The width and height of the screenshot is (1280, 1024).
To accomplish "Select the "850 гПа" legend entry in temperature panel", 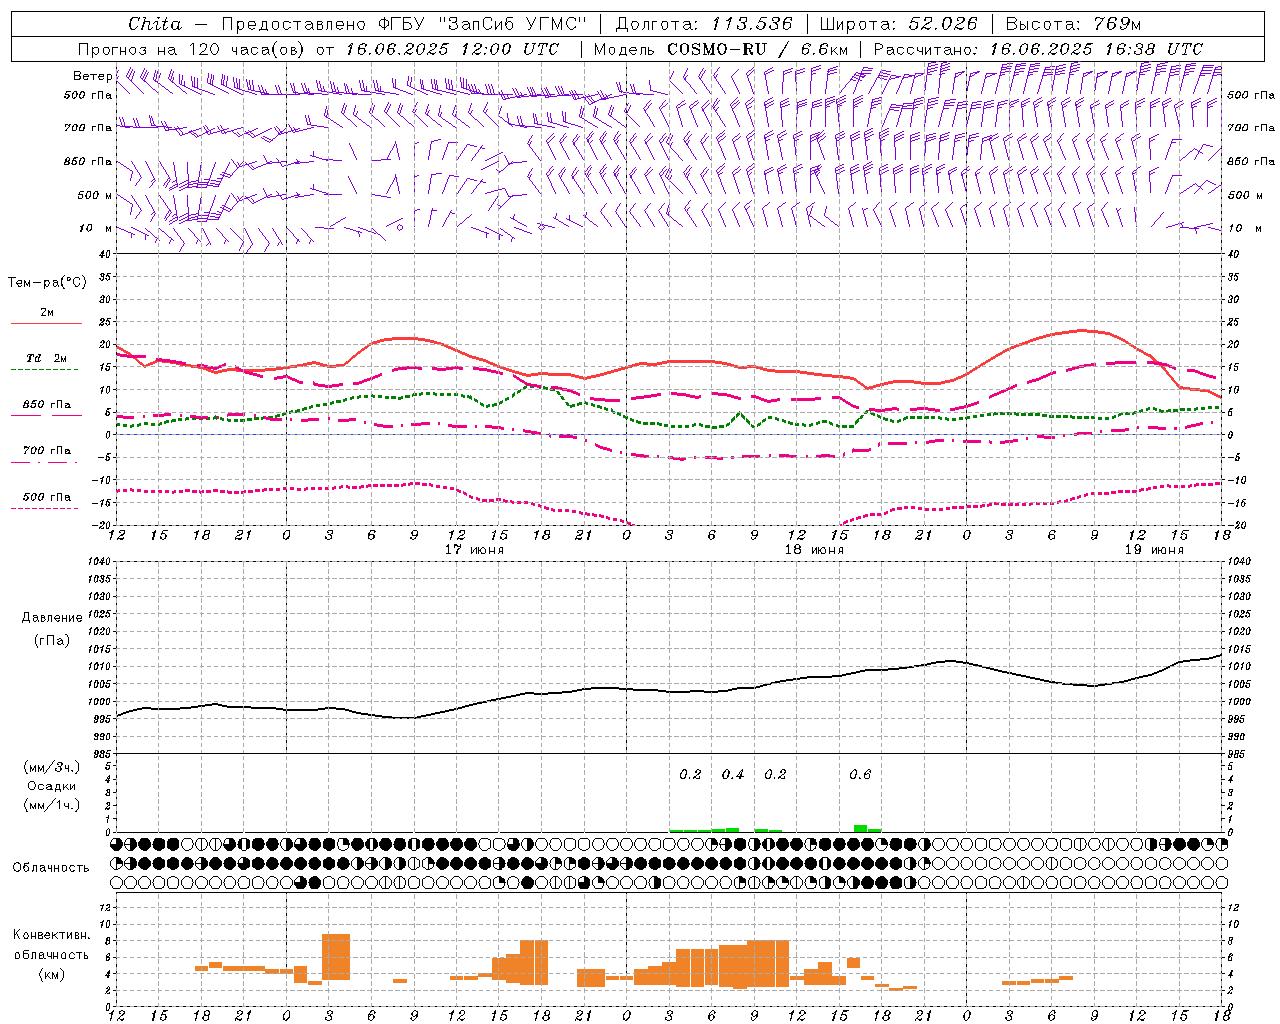I will coord(47,405).
